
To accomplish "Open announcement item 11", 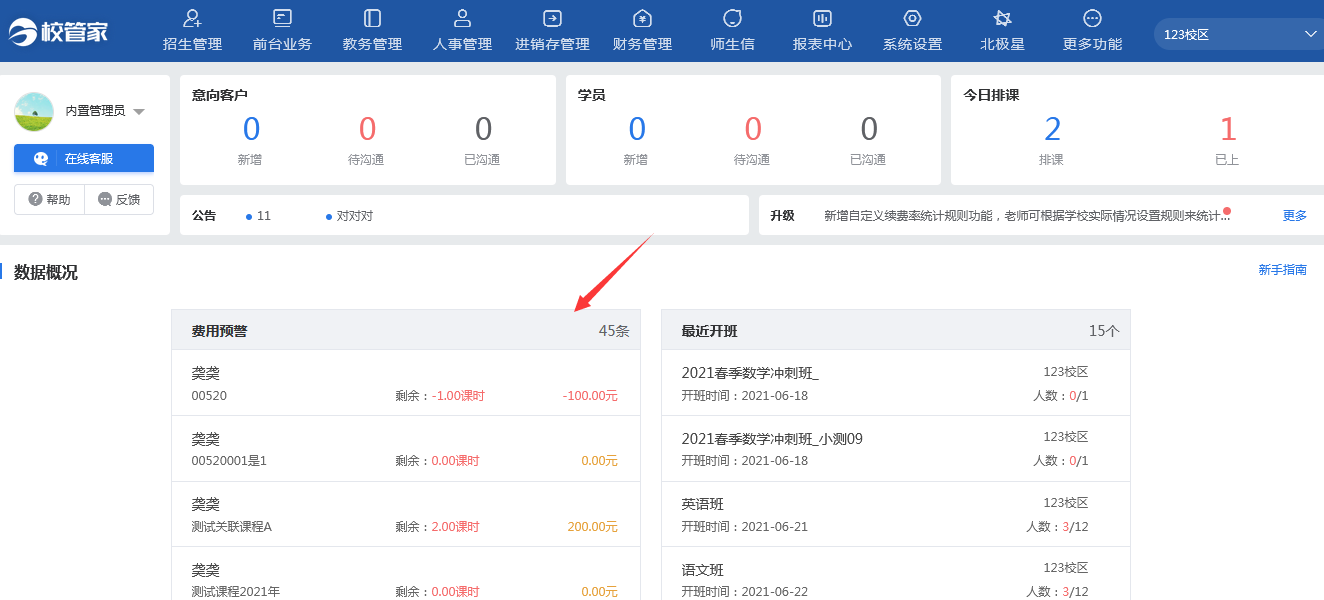I will point(258,215).
